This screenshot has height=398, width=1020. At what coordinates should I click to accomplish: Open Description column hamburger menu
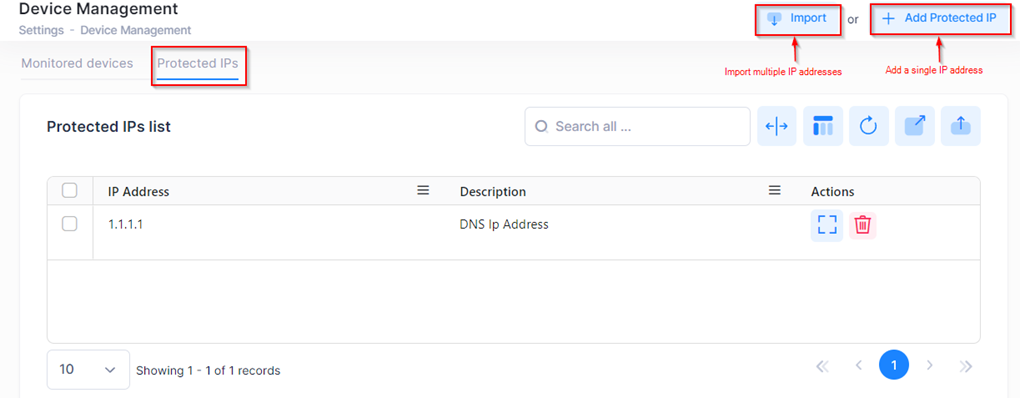[x=774, y=191]
